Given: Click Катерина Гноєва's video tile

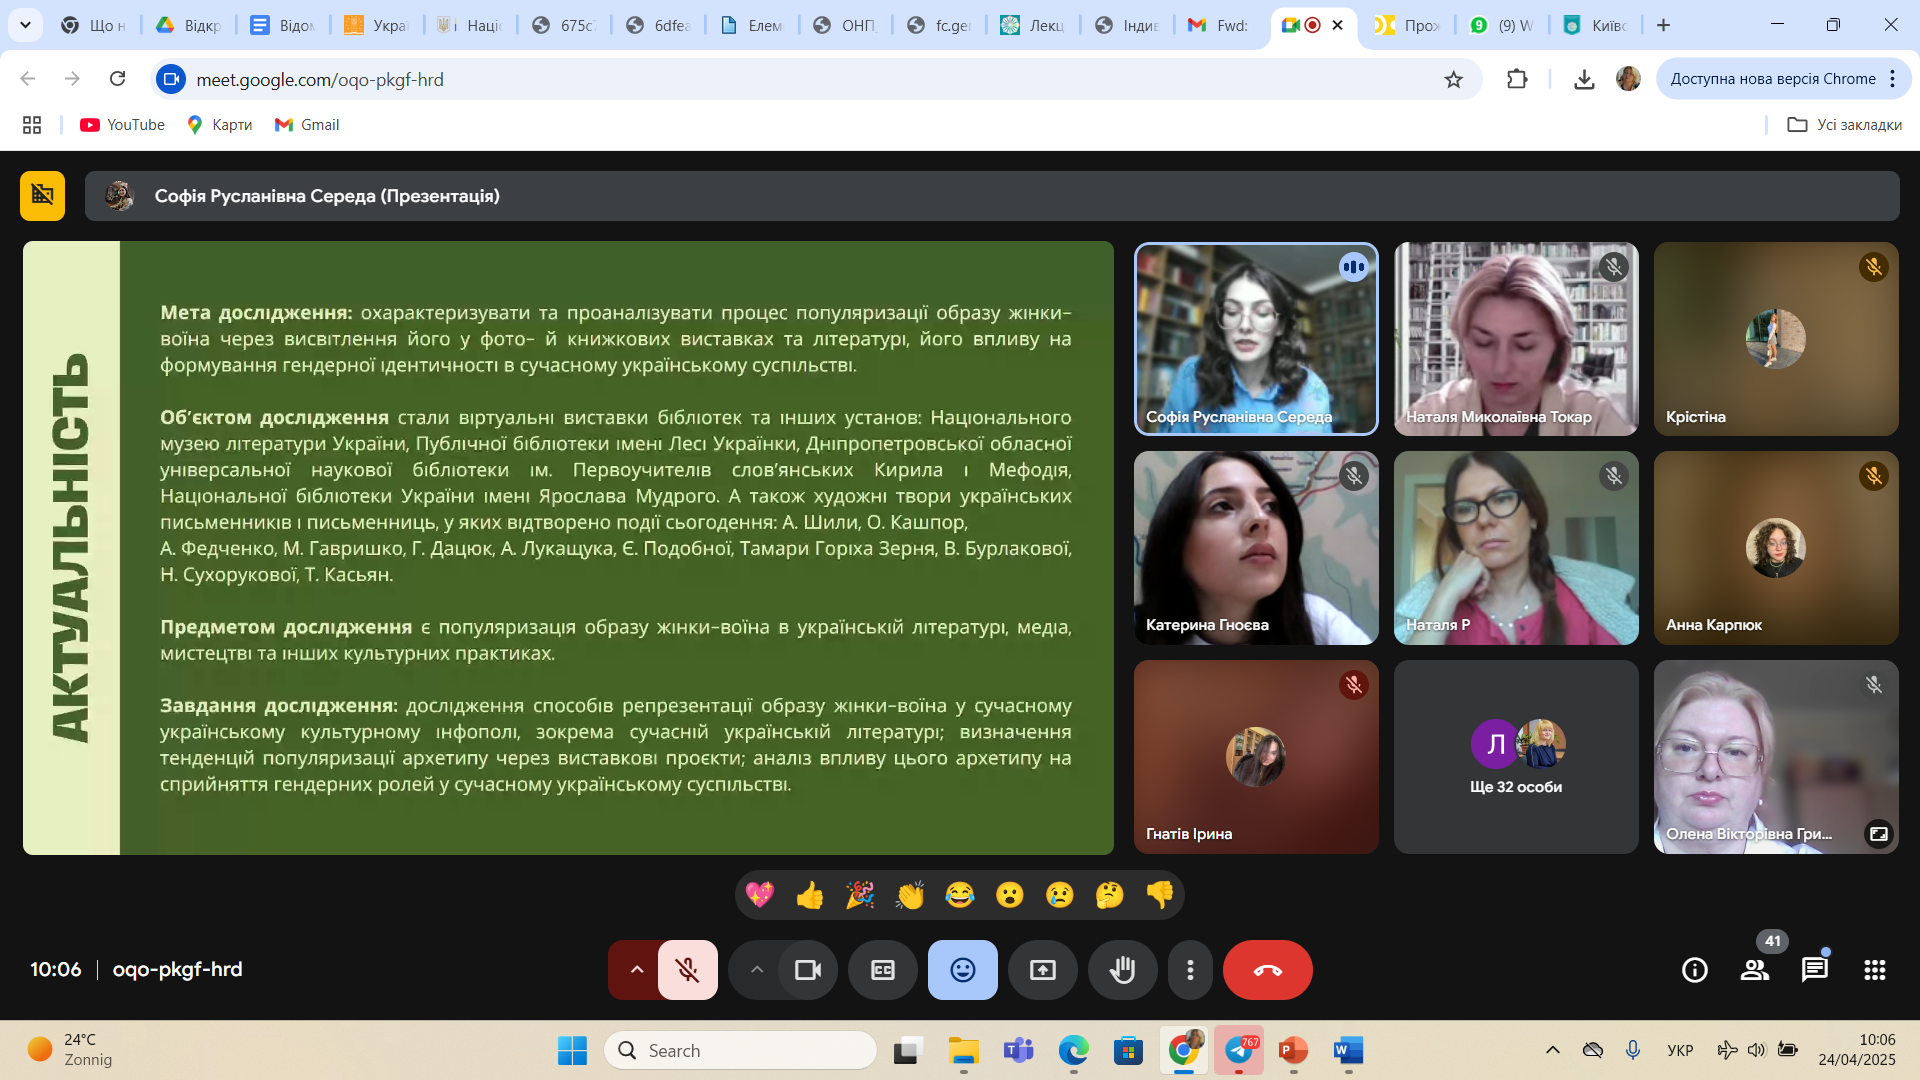Looking at the screenshot, I should tap(1255, 547).
